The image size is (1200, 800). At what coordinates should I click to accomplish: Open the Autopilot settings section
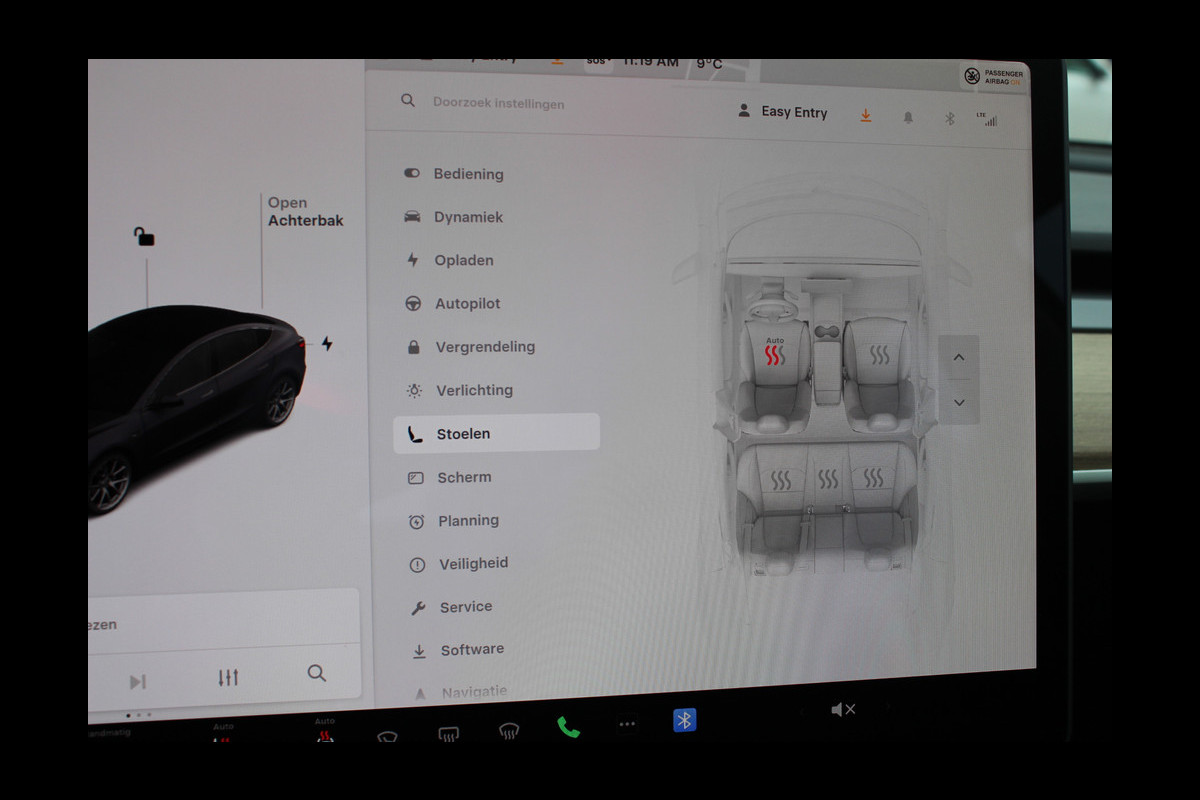coord(467,304)
